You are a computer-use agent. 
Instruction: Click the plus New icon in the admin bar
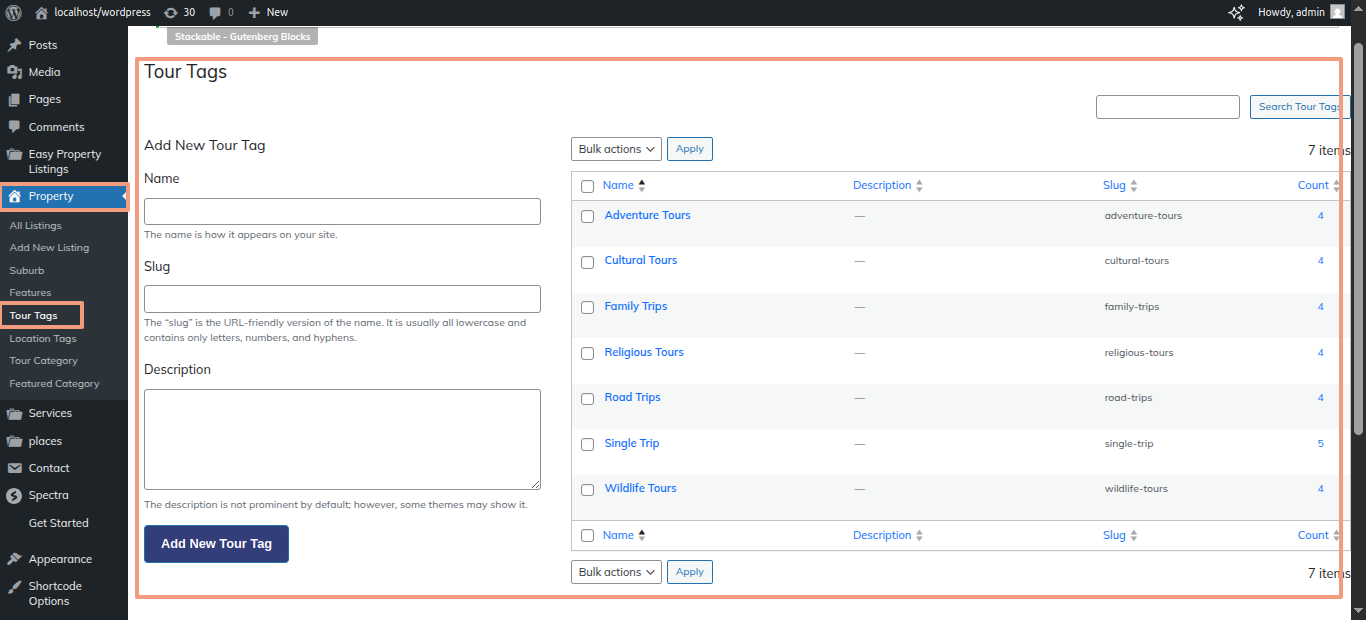[x=254, y=13]
